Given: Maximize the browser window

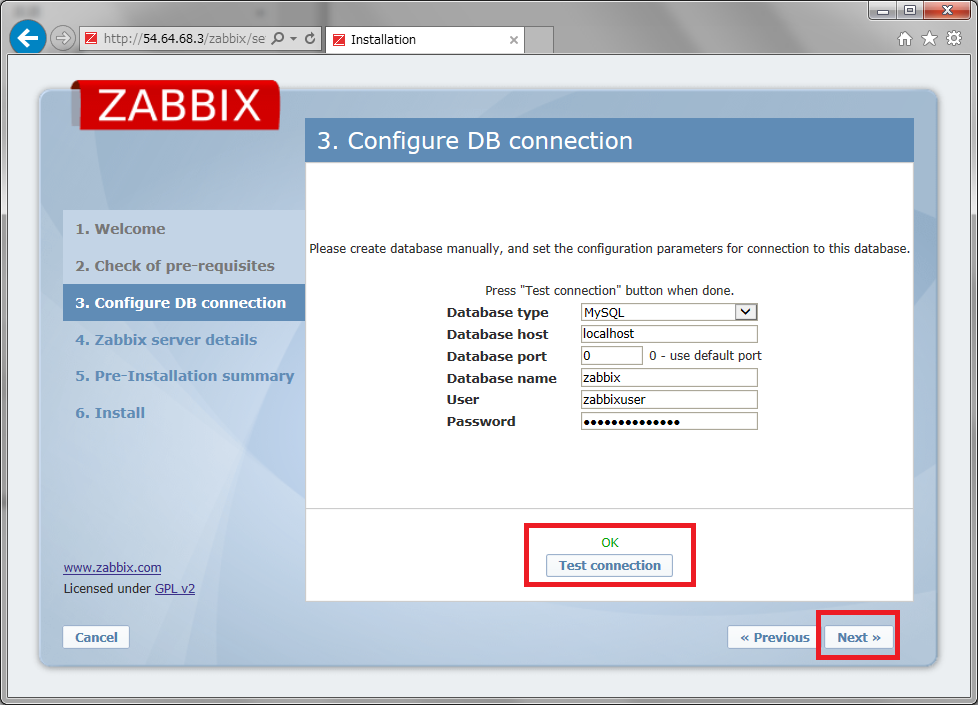Looking at the screenshot, I should [910, 10].
